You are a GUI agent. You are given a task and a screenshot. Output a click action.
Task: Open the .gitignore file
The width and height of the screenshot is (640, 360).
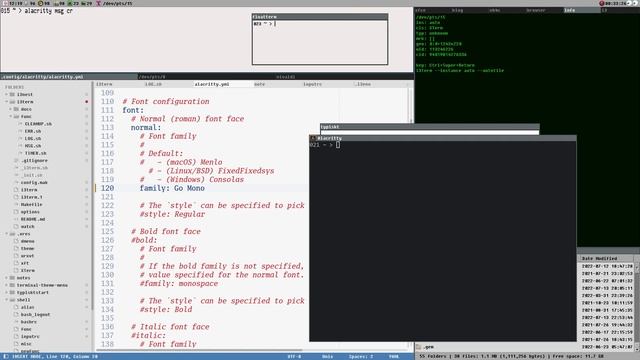(34, 160)
